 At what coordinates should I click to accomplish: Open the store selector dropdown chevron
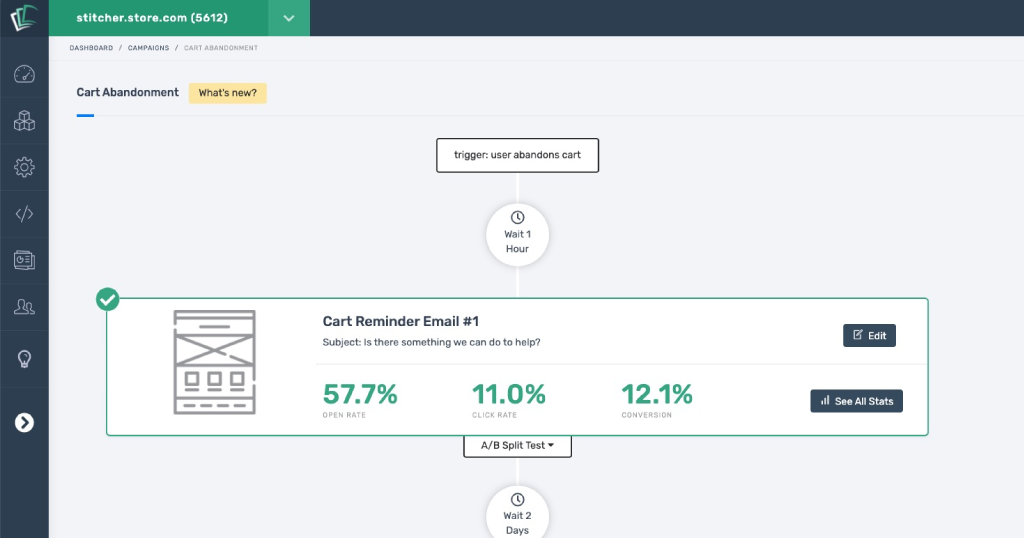[289, 18]
